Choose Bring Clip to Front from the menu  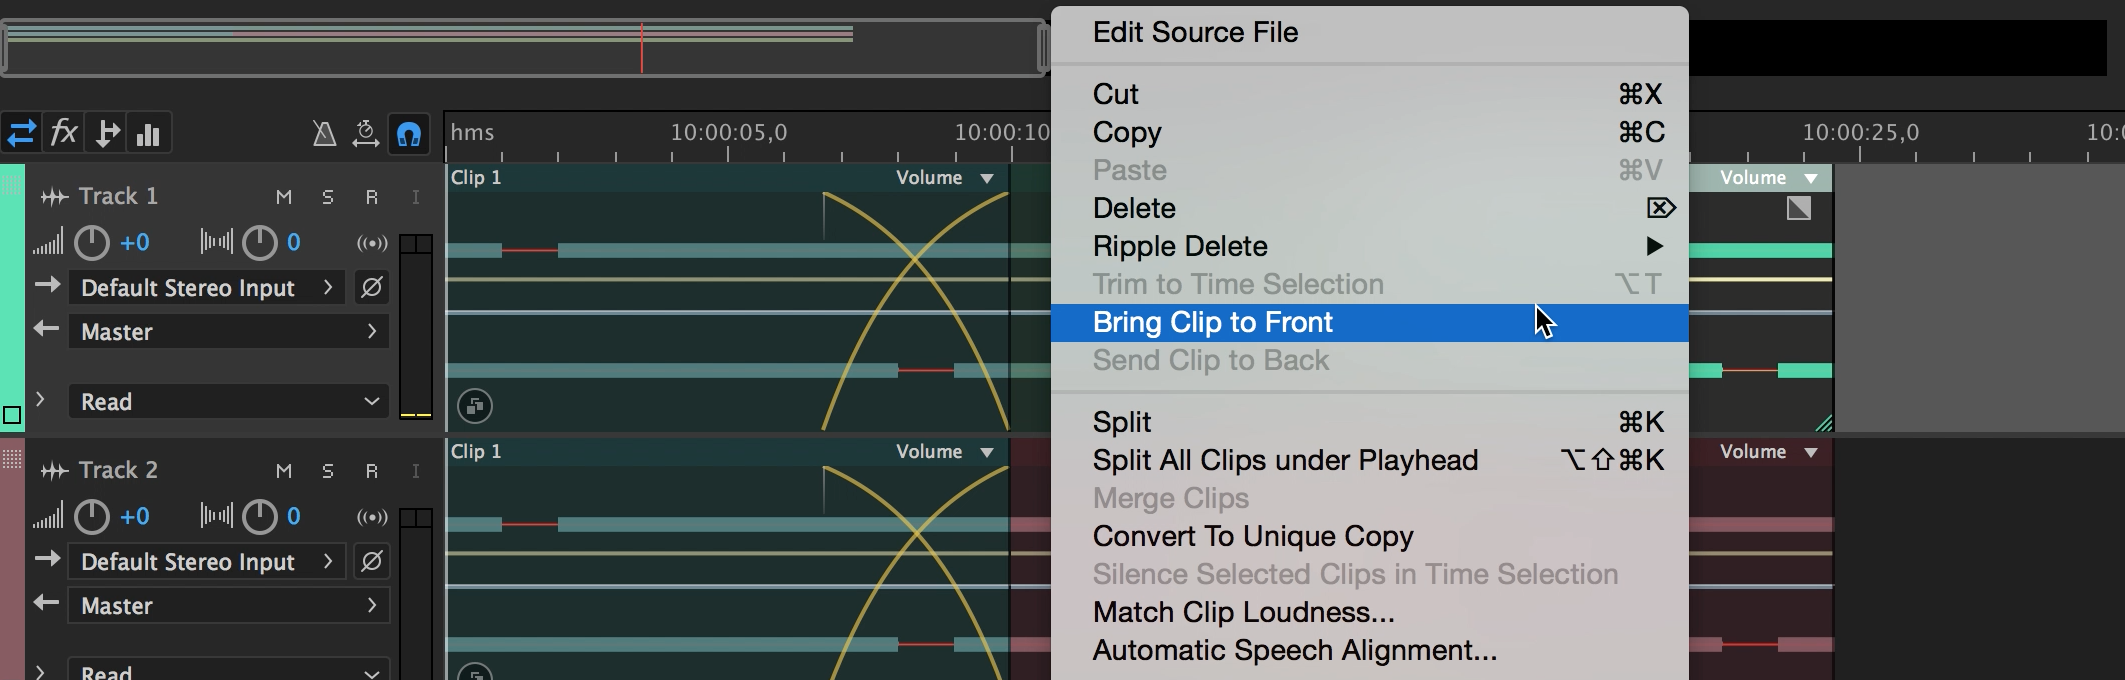coord(1212,322)
